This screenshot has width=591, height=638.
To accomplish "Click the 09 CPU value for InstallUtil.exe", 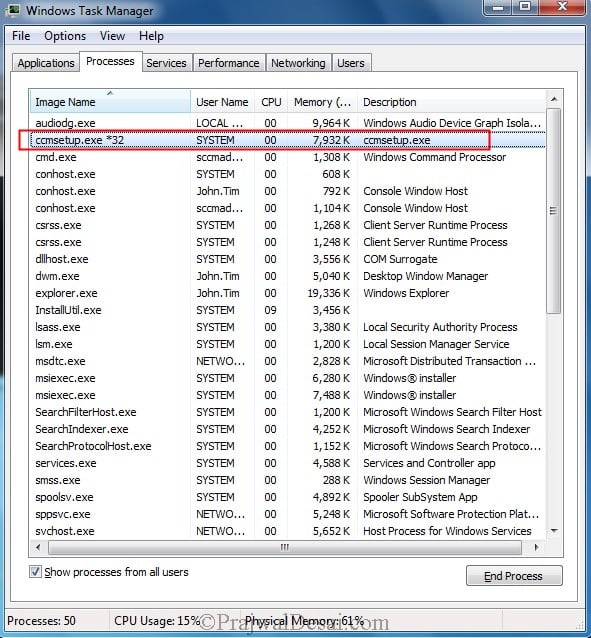I will (270, 310).
